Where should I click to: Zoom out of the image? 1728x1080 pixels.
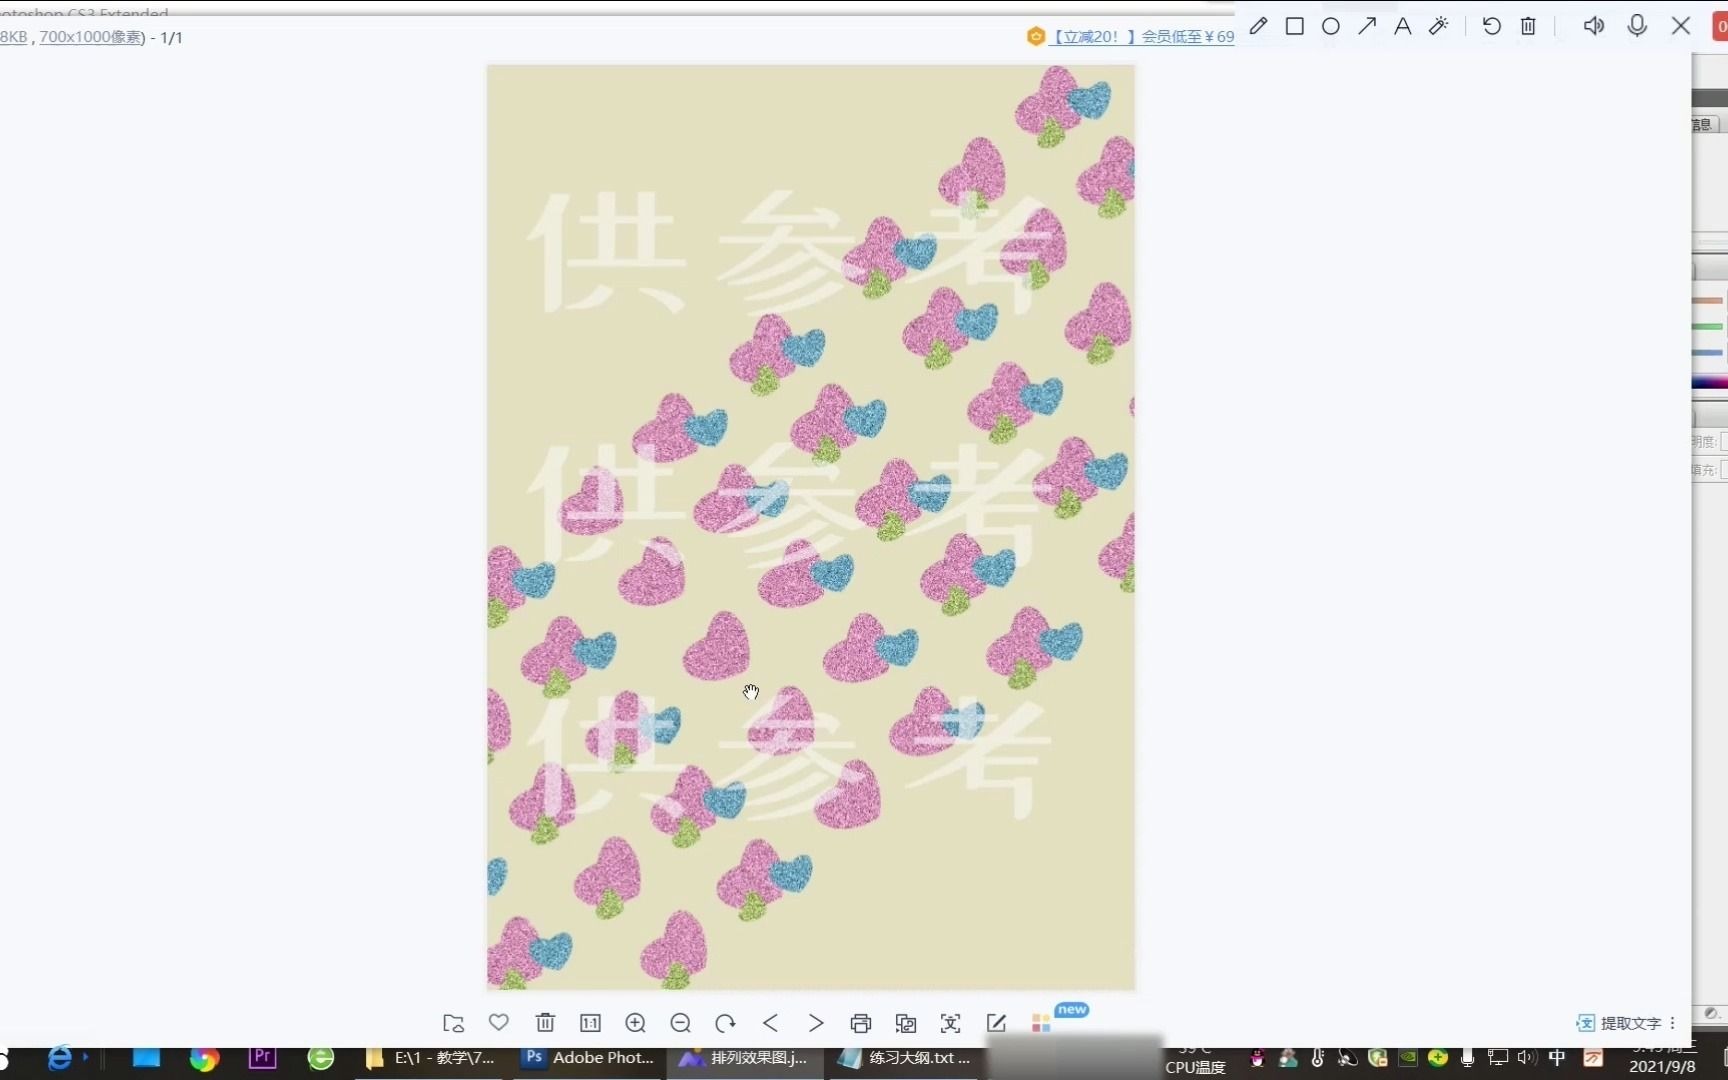click(x=681, y=1022)
